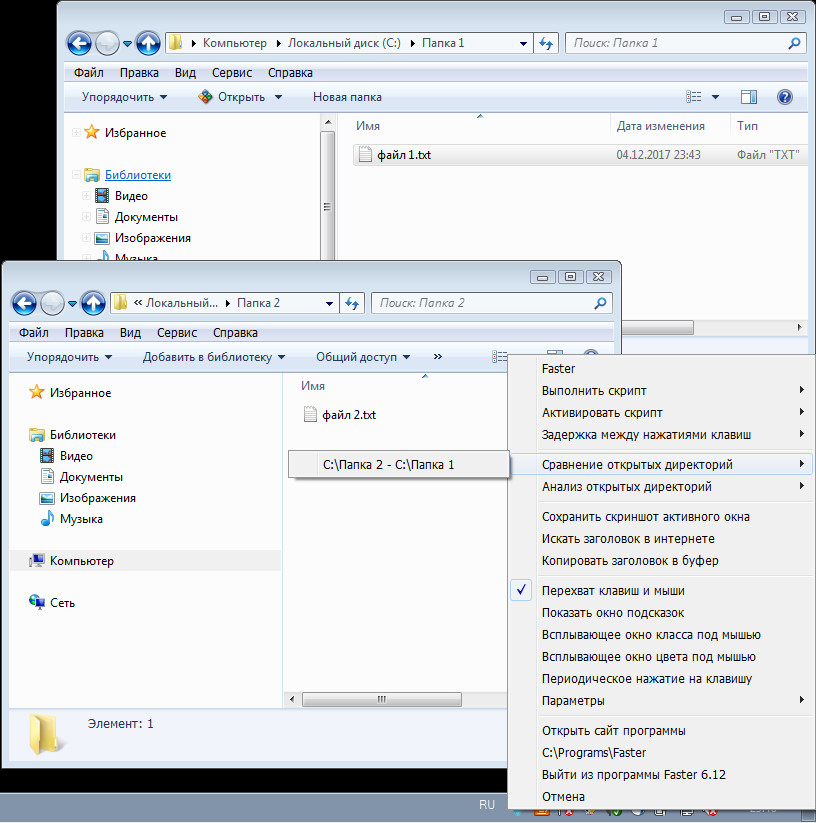Choose Сравнение открытых директорий menu item

661,465
